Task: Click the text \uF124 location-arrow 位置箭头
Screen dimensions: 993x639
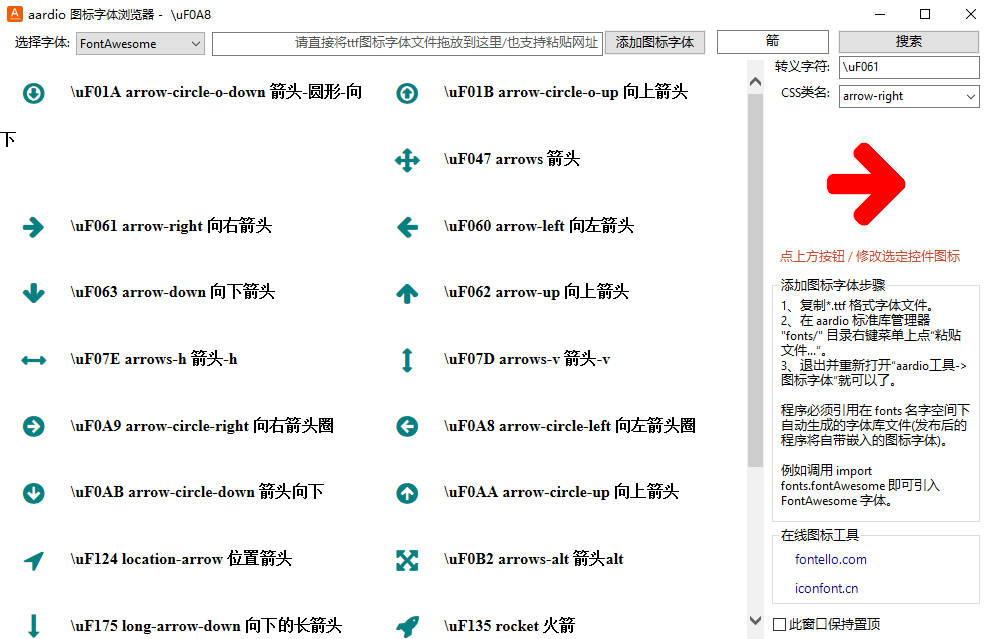Action: [x=181, y=559]
